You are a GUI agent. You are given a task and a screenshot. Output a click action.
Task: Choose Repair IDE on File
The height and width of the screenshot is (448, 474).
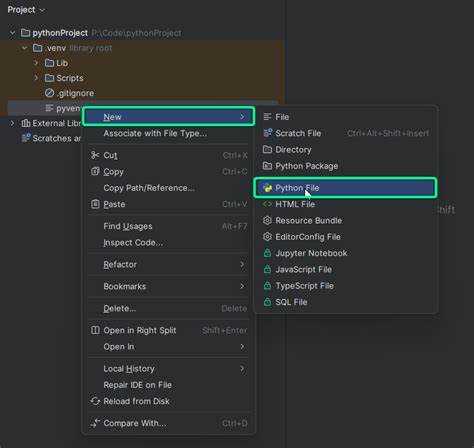point(169,385)
